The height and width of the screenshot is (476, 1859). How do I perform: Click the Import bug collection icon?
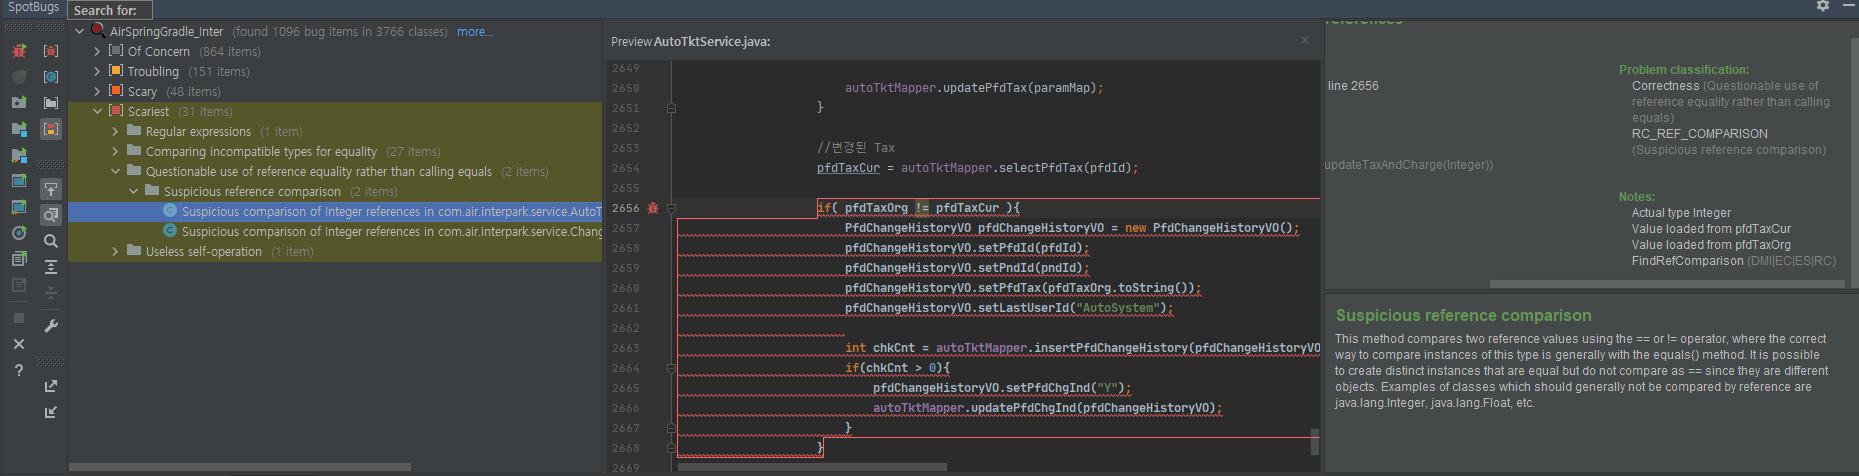coord(51,412)
